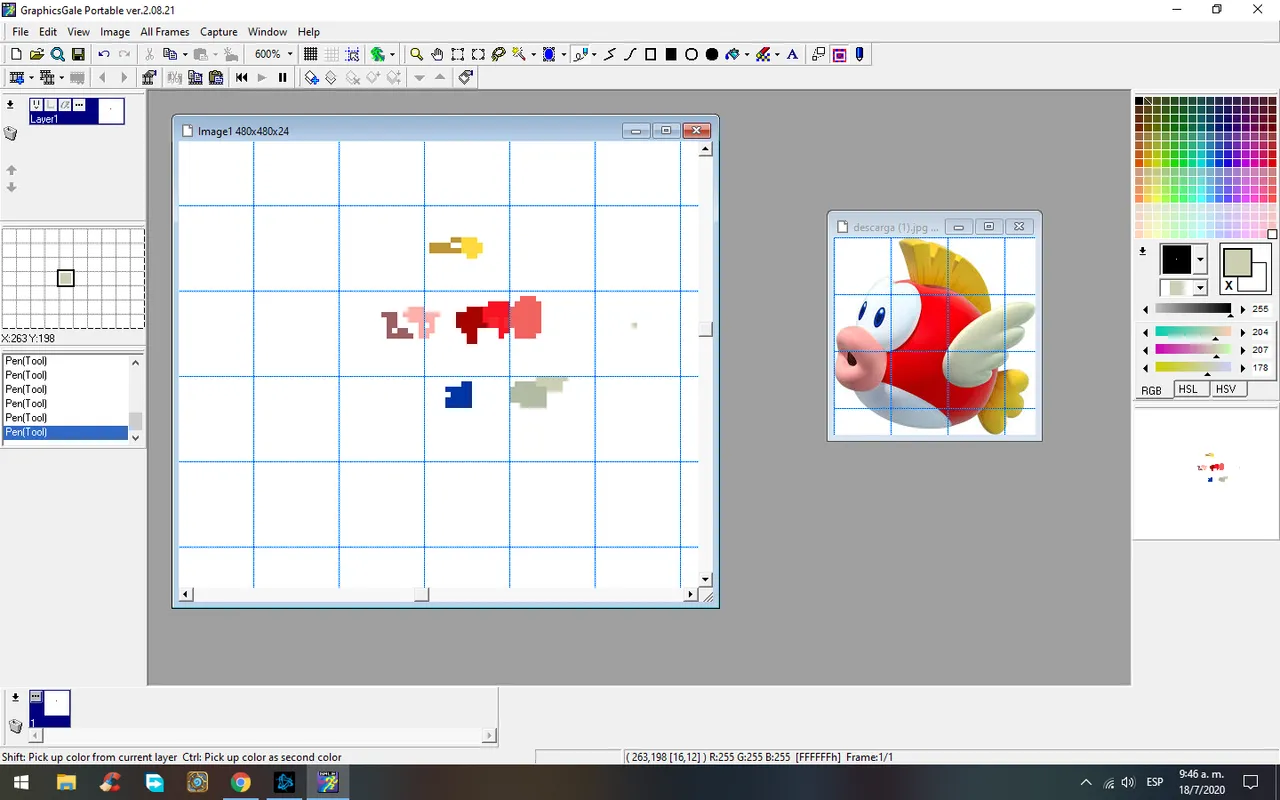Image resolution: width=1280 pixels, height=800 pixels.
Task: Open the 600% zoom dropdown
Action: (290, 54)
